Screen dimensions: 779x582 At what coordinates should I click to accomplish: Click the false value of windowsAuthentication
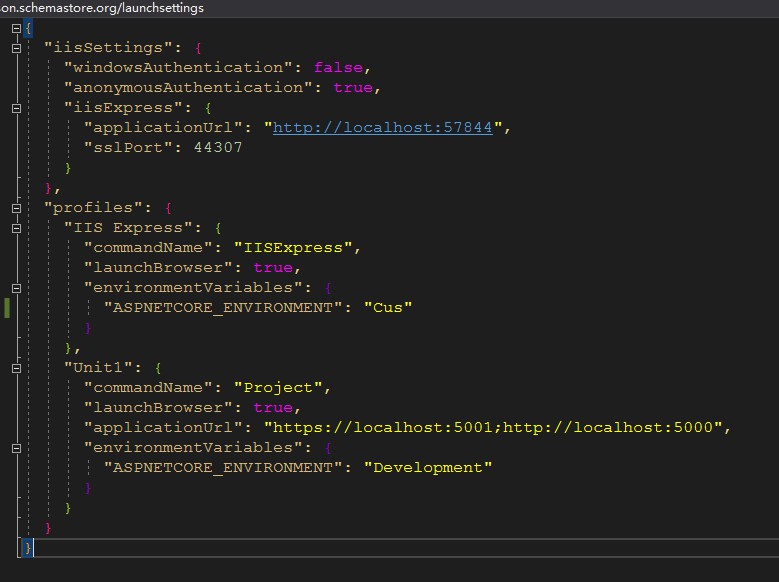338,68
